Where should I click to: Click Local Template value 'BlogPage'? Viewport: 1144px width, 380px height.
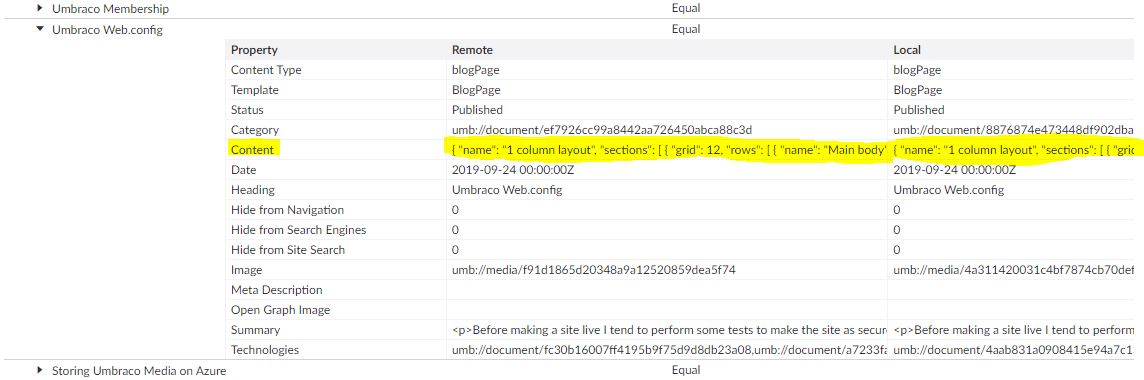coord(918,90)
